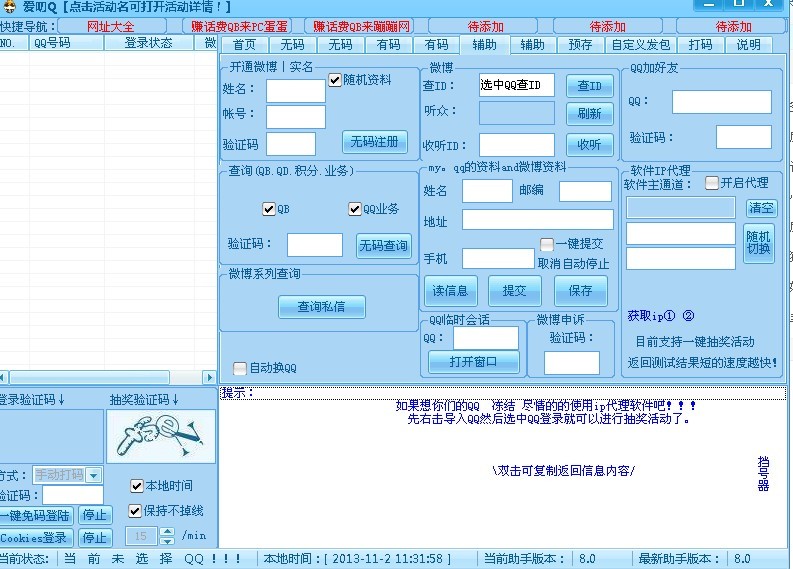
Task: Open the 说明 tab
Action: pos(748,45)
